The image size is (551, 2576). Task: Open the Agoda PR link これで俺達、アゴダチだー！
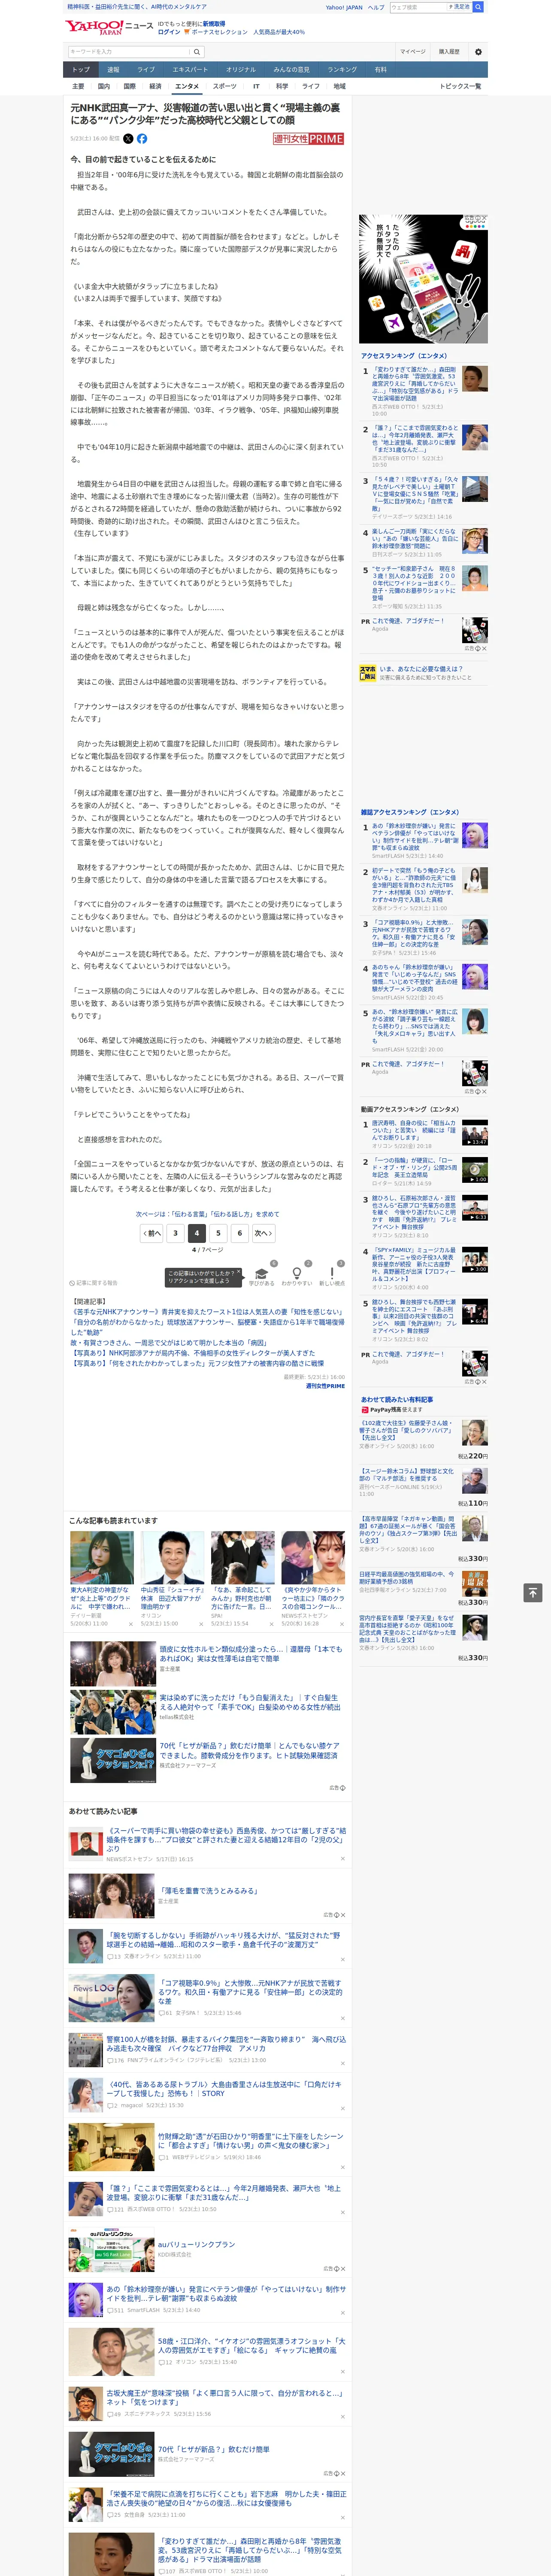(x=408, y=620)
